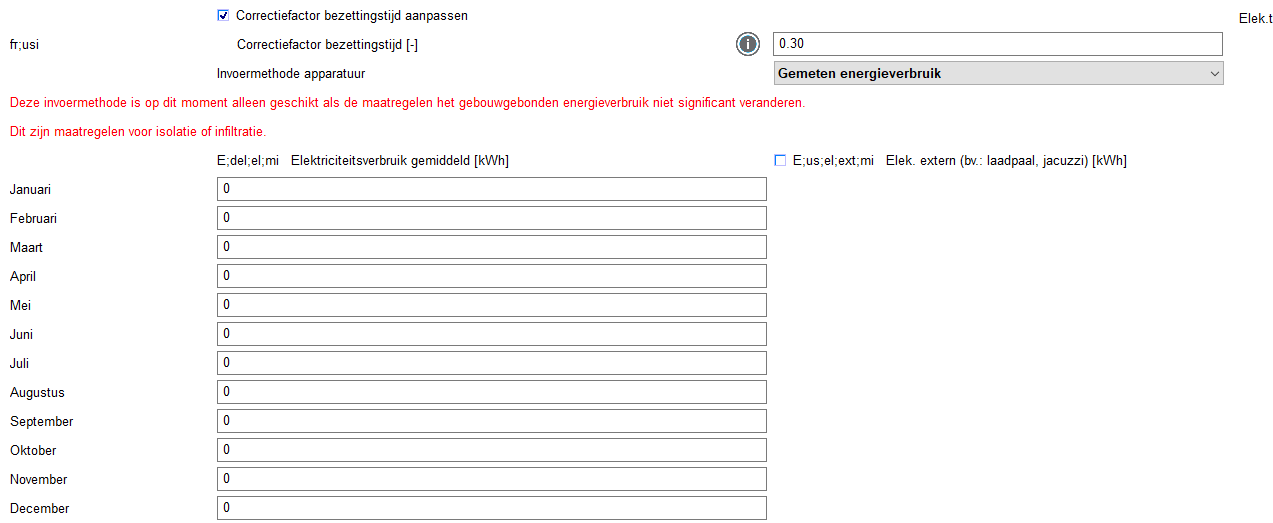The image size is (1273, 523).
Task: Click the Elektriciteitsverbruik gemiddeld column header
Action: point(399,160)
